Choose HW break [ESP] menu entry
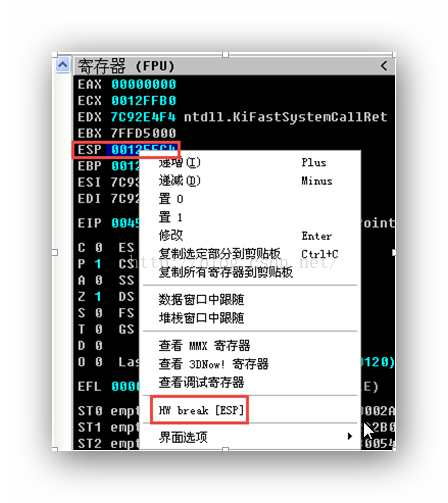 (249, 410)
